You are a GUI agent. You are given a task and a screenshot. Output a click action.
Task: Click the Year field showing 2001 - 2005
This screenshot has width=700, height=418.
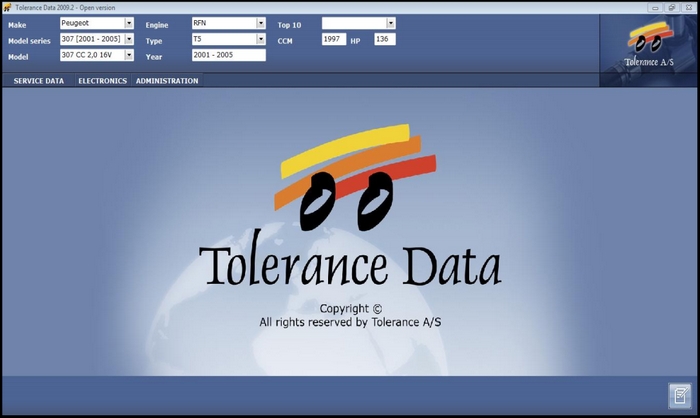[229, 55]
